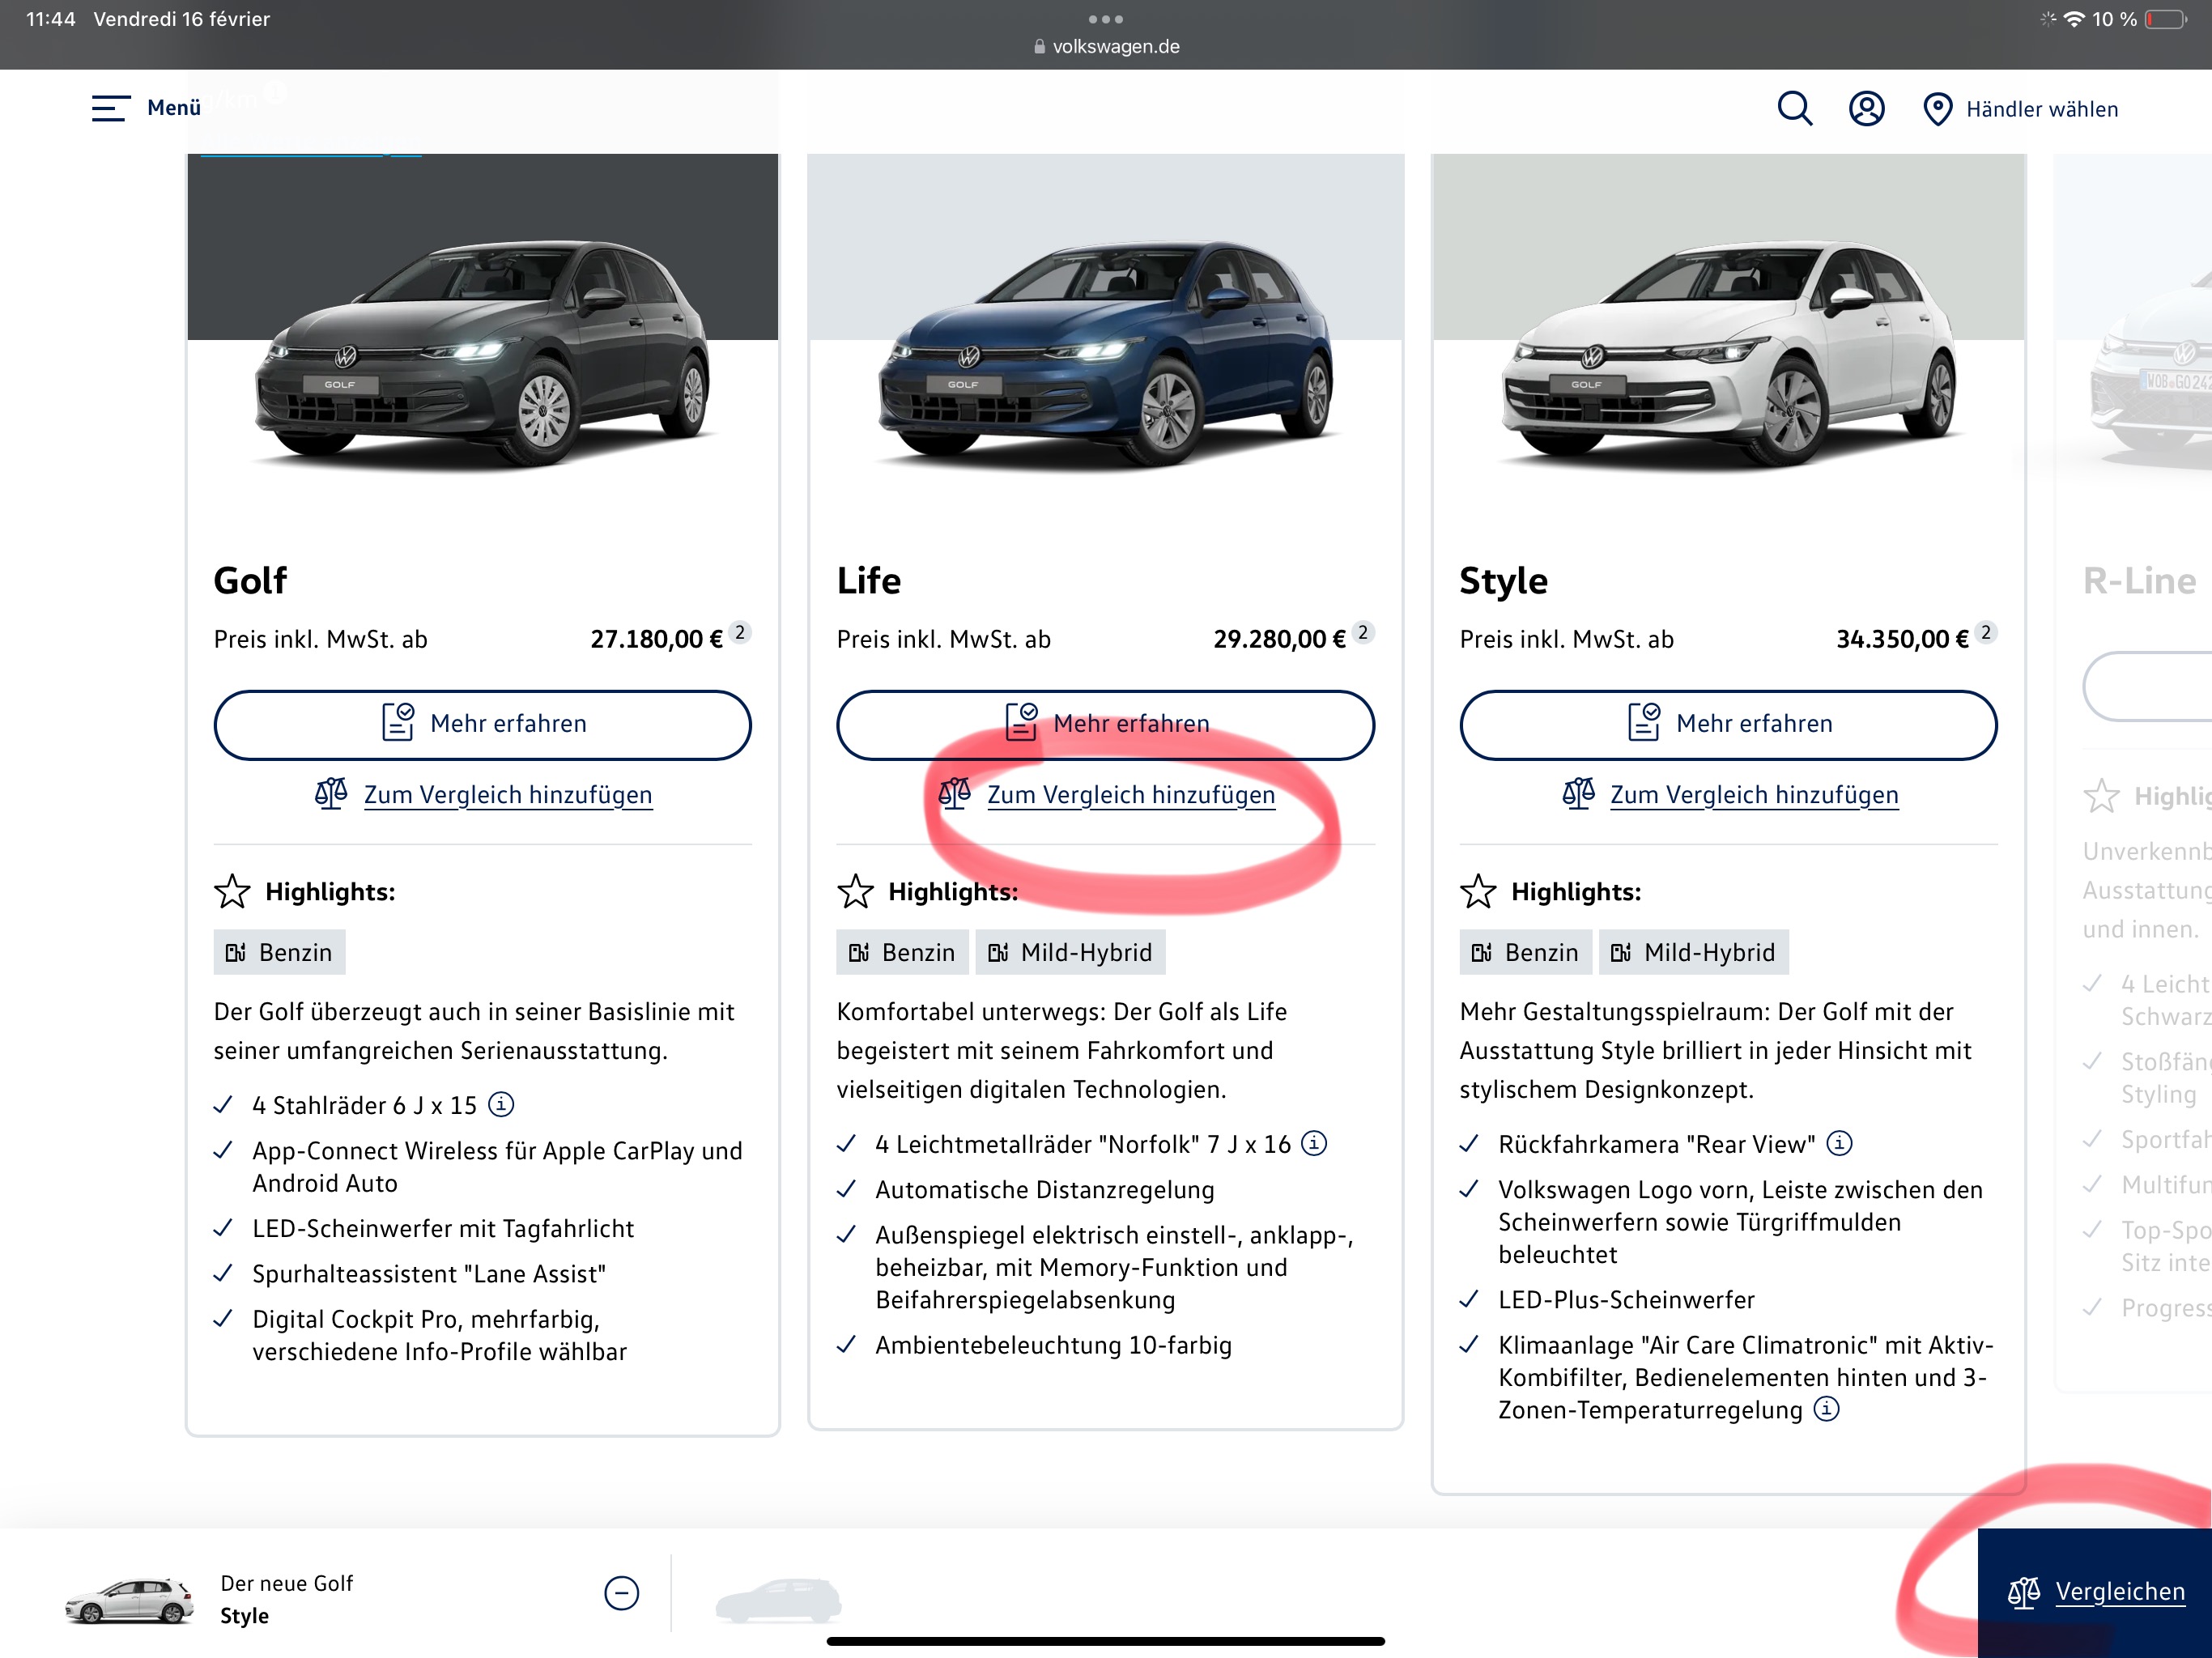Choose dealer via Händler wählen
Viewport: 2212px width, 1658px height.
coord(2040,109)
